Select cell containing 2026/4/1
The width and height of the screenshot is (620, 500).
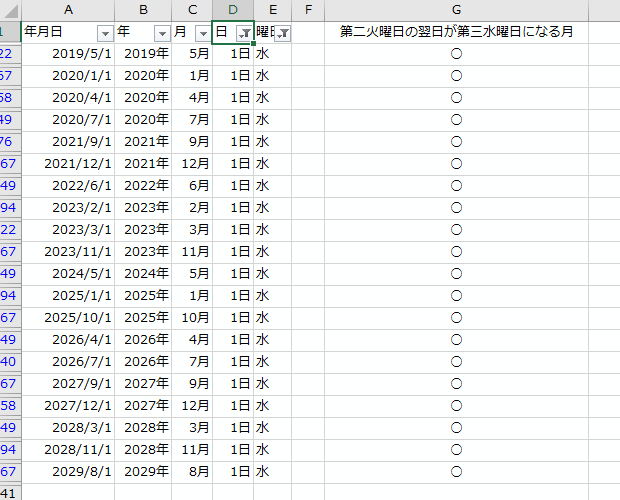coord(68,340)
